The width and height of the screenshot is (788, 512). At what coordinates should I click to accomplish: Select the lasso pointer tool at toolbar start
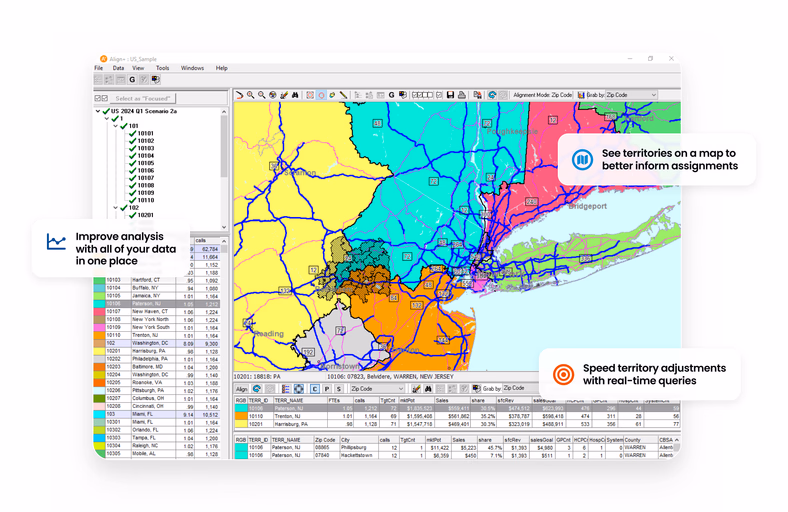240,95
